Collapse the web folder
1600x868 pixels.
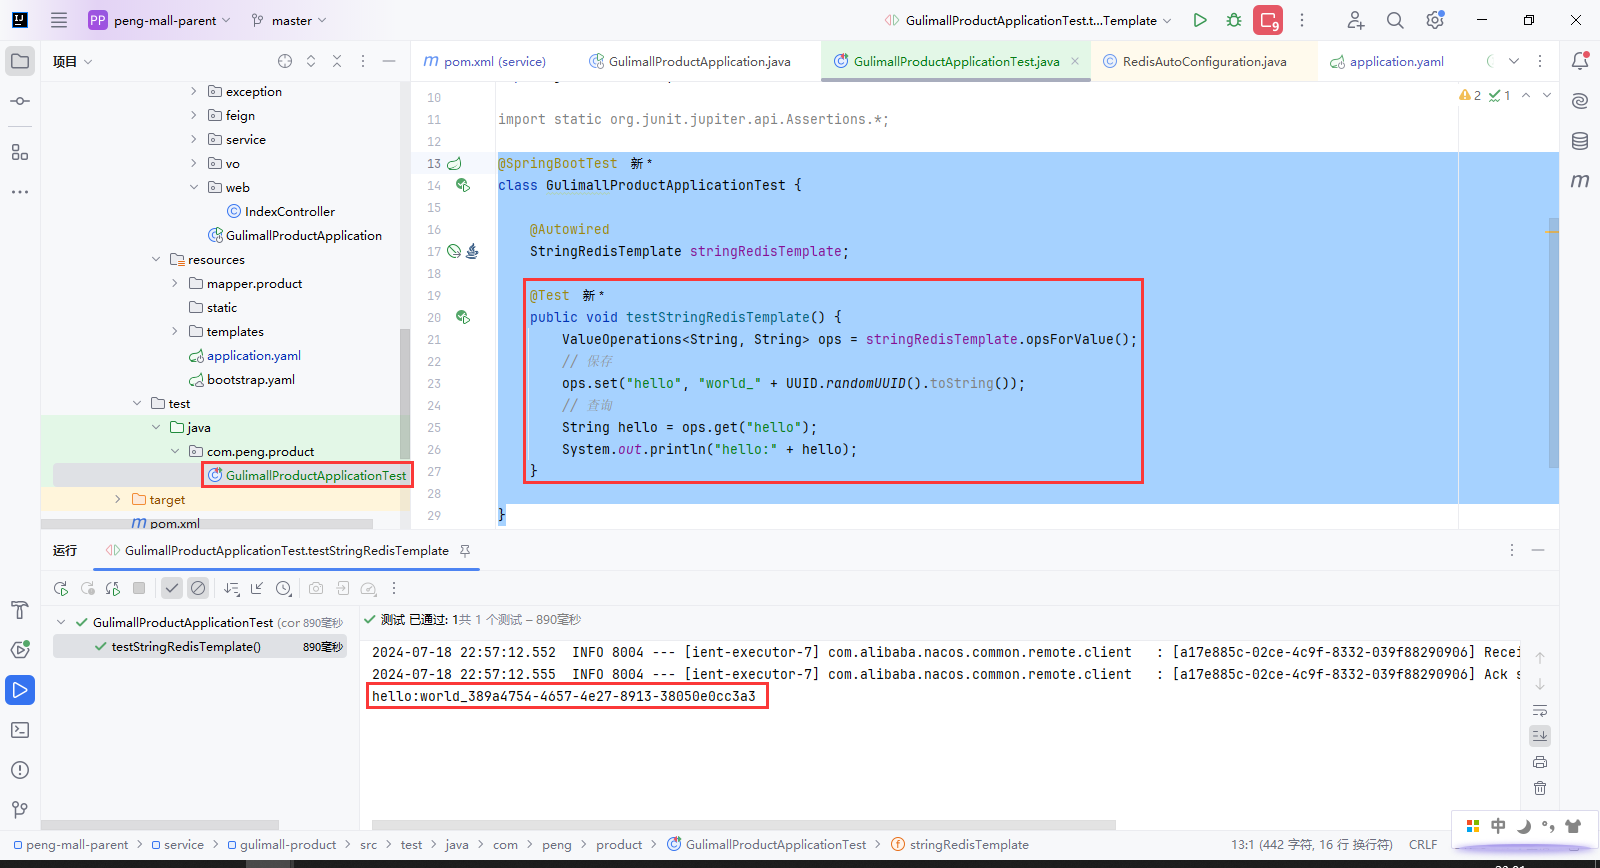click(x=194, y=187)
